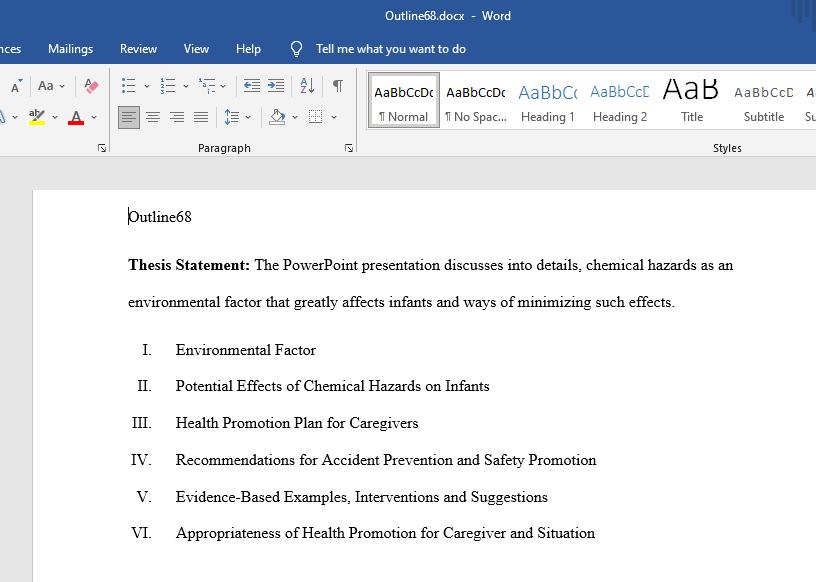Apply red font color
Image resolution: width=816 pixels, height=582 pixels.
pos(76,117)
